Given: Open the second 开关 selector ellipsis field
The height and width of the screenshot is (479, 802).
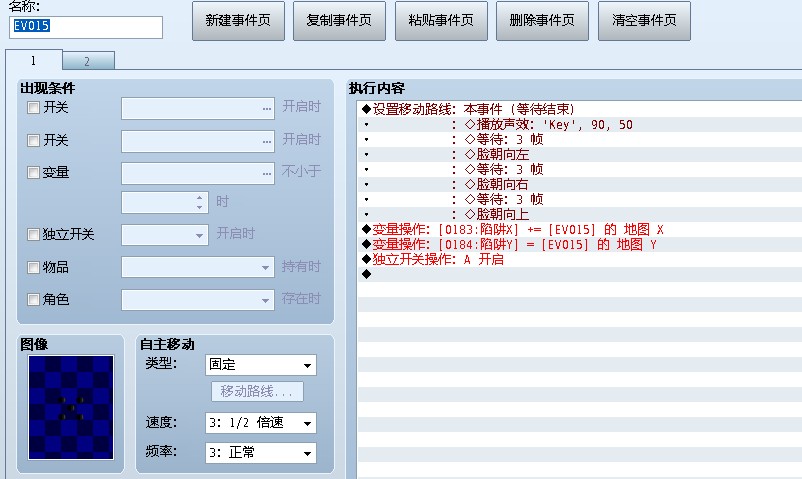Looking at the screenshot, I should click(x=197, y=141).
